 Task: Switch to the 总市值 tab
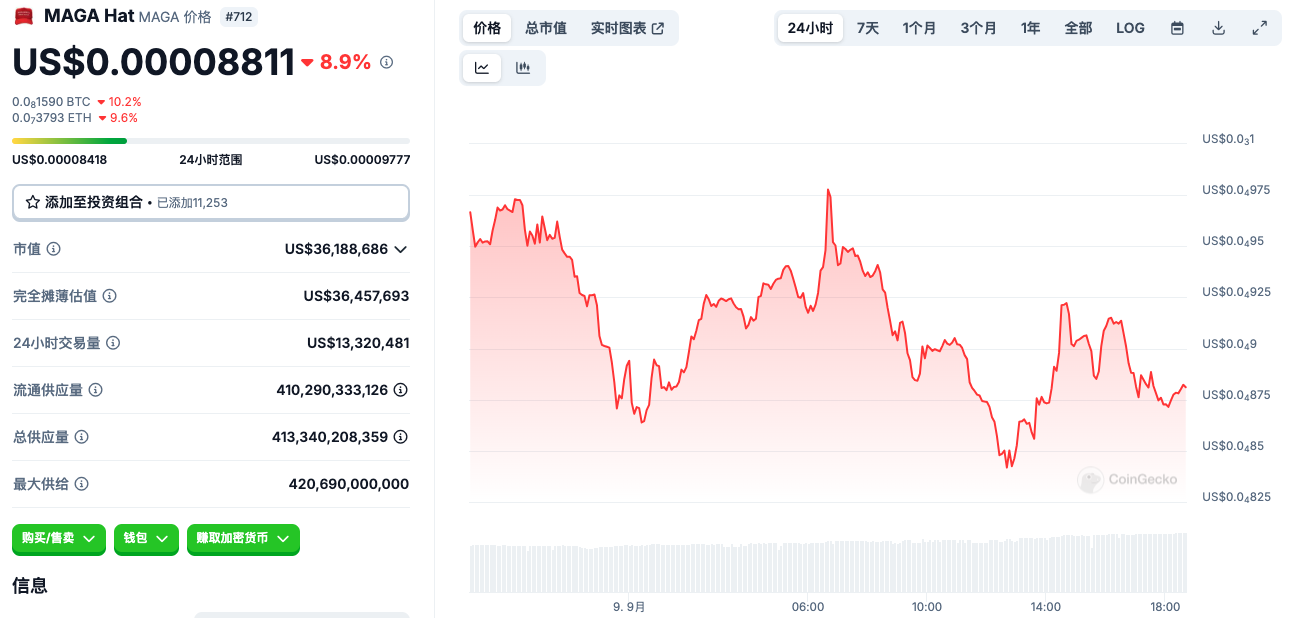point(545,28)
